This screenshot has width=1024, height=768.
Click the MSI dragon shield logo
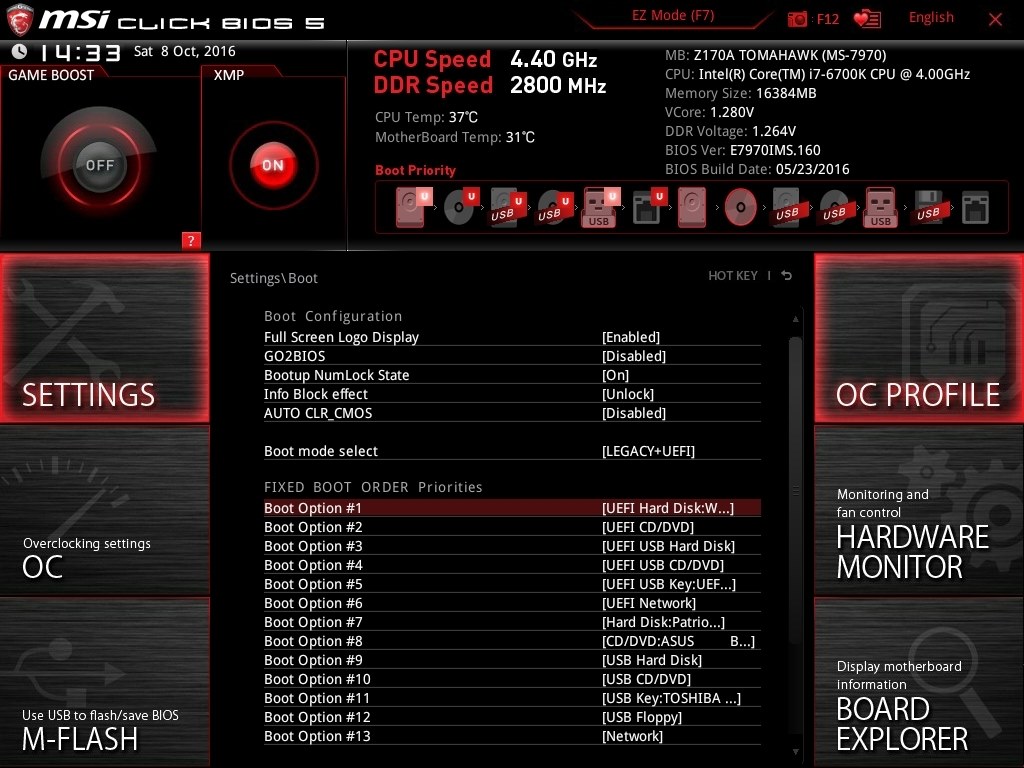coord(20,20)
